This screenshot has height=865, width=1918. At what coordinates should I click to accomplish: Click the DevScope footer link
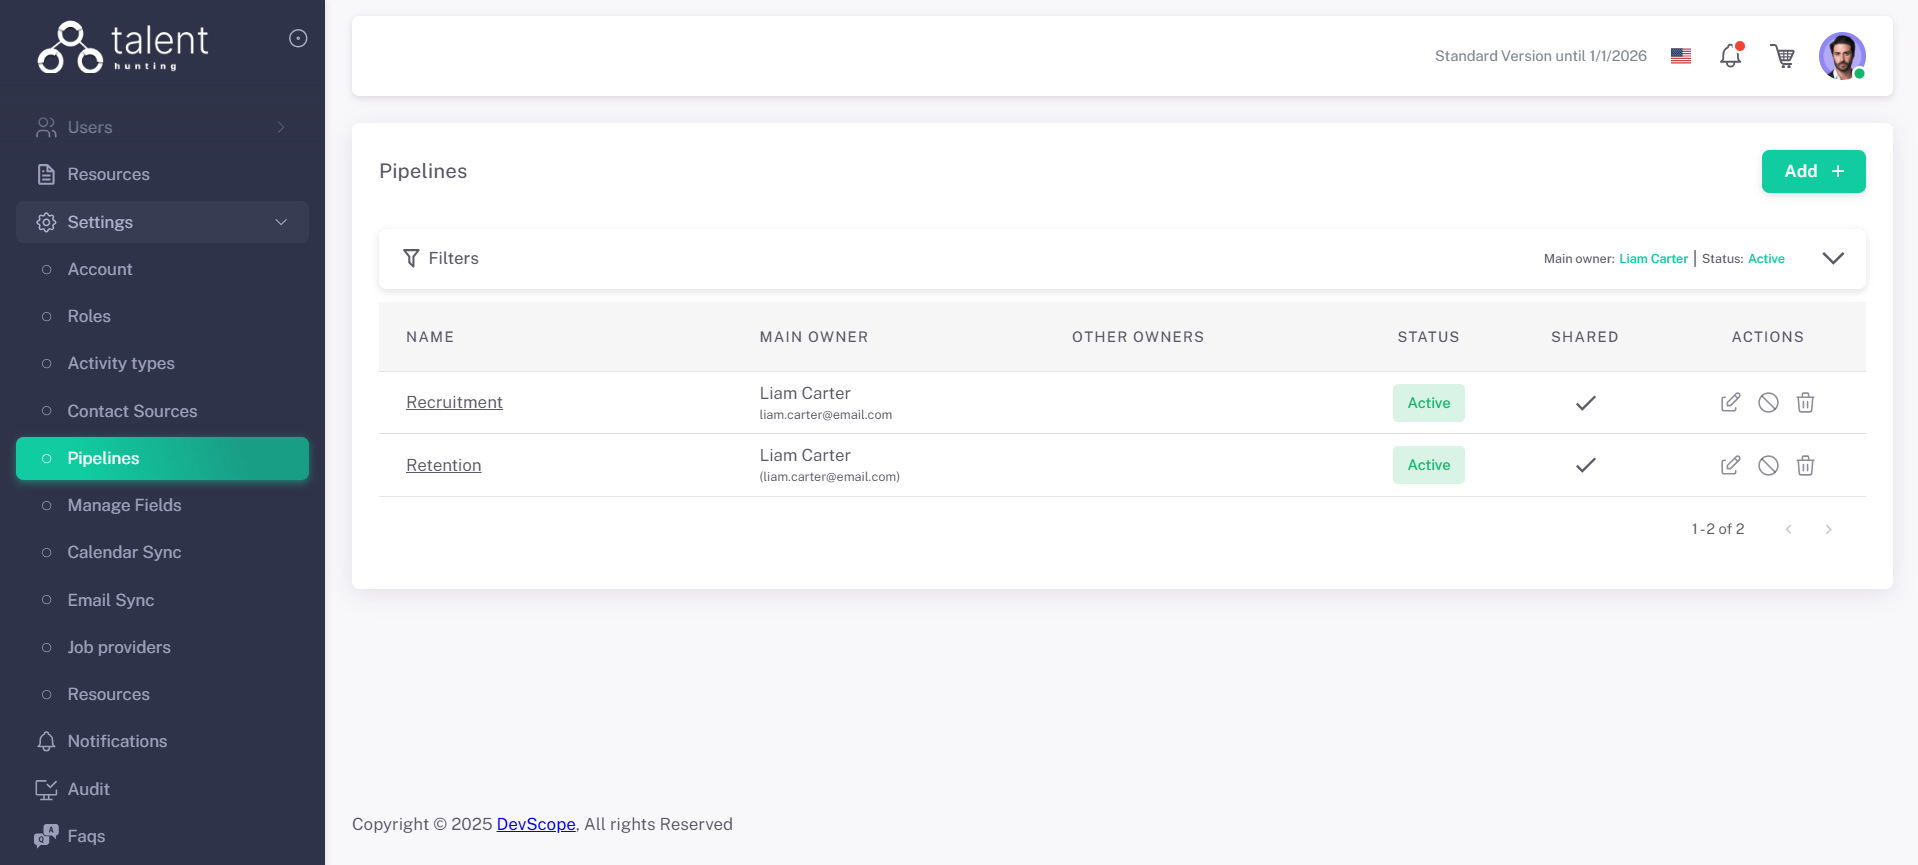(536, 824)
